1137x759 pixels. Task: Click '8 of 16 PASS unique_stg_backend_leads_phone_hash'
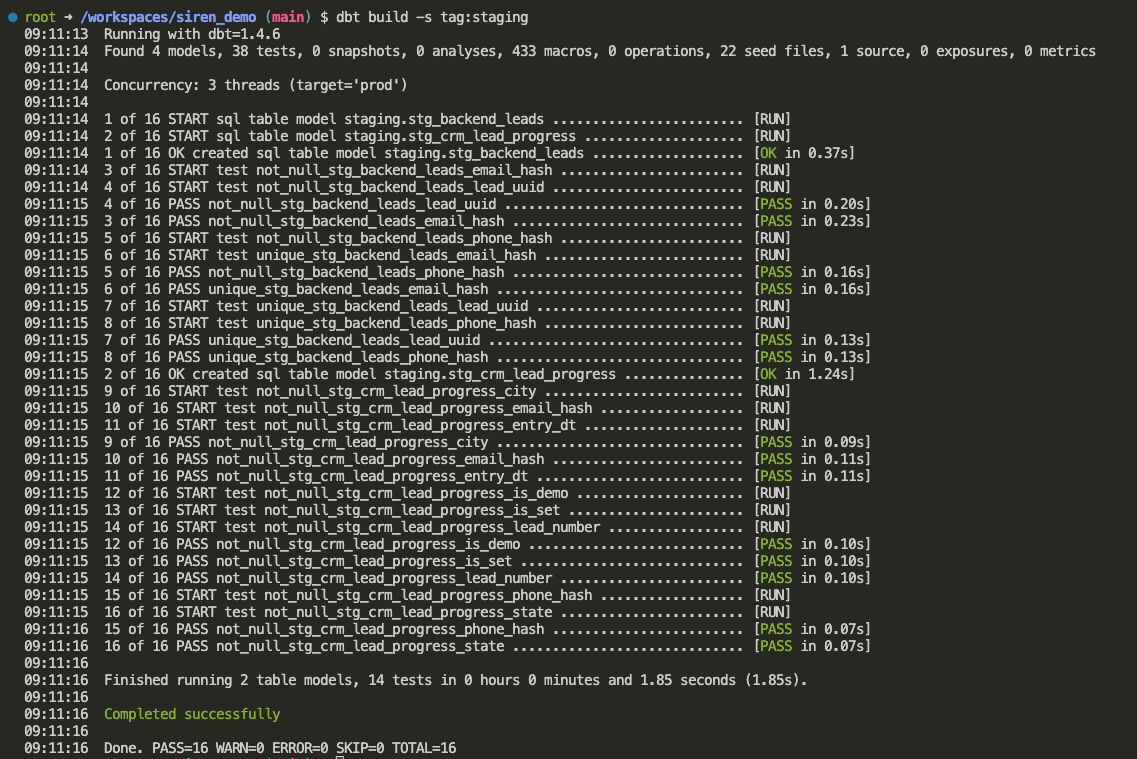click(296, 357)
